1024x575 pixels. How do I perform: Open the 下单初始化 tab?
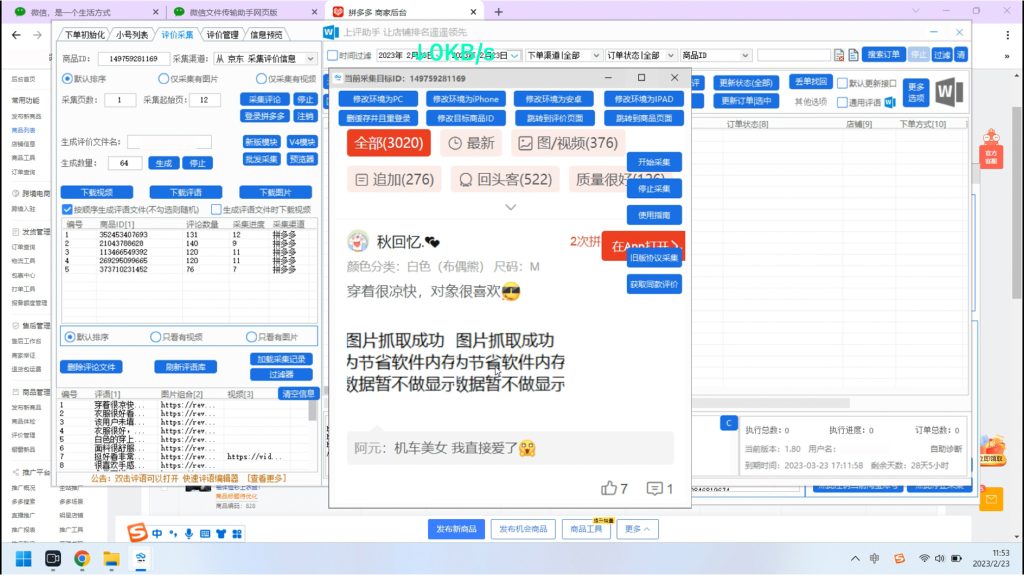pos(84,35)
